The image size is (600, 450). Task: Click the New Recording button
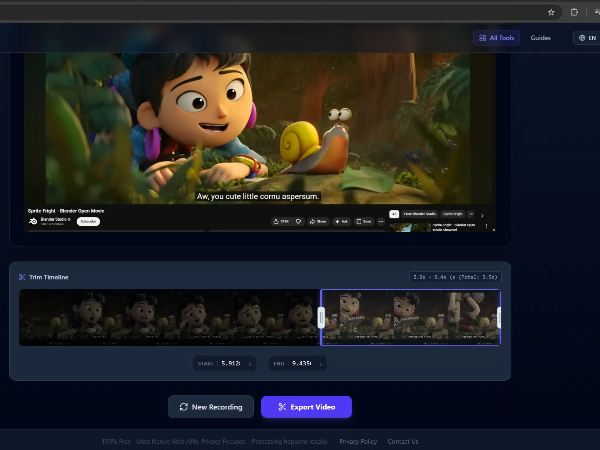click(211, 407)
